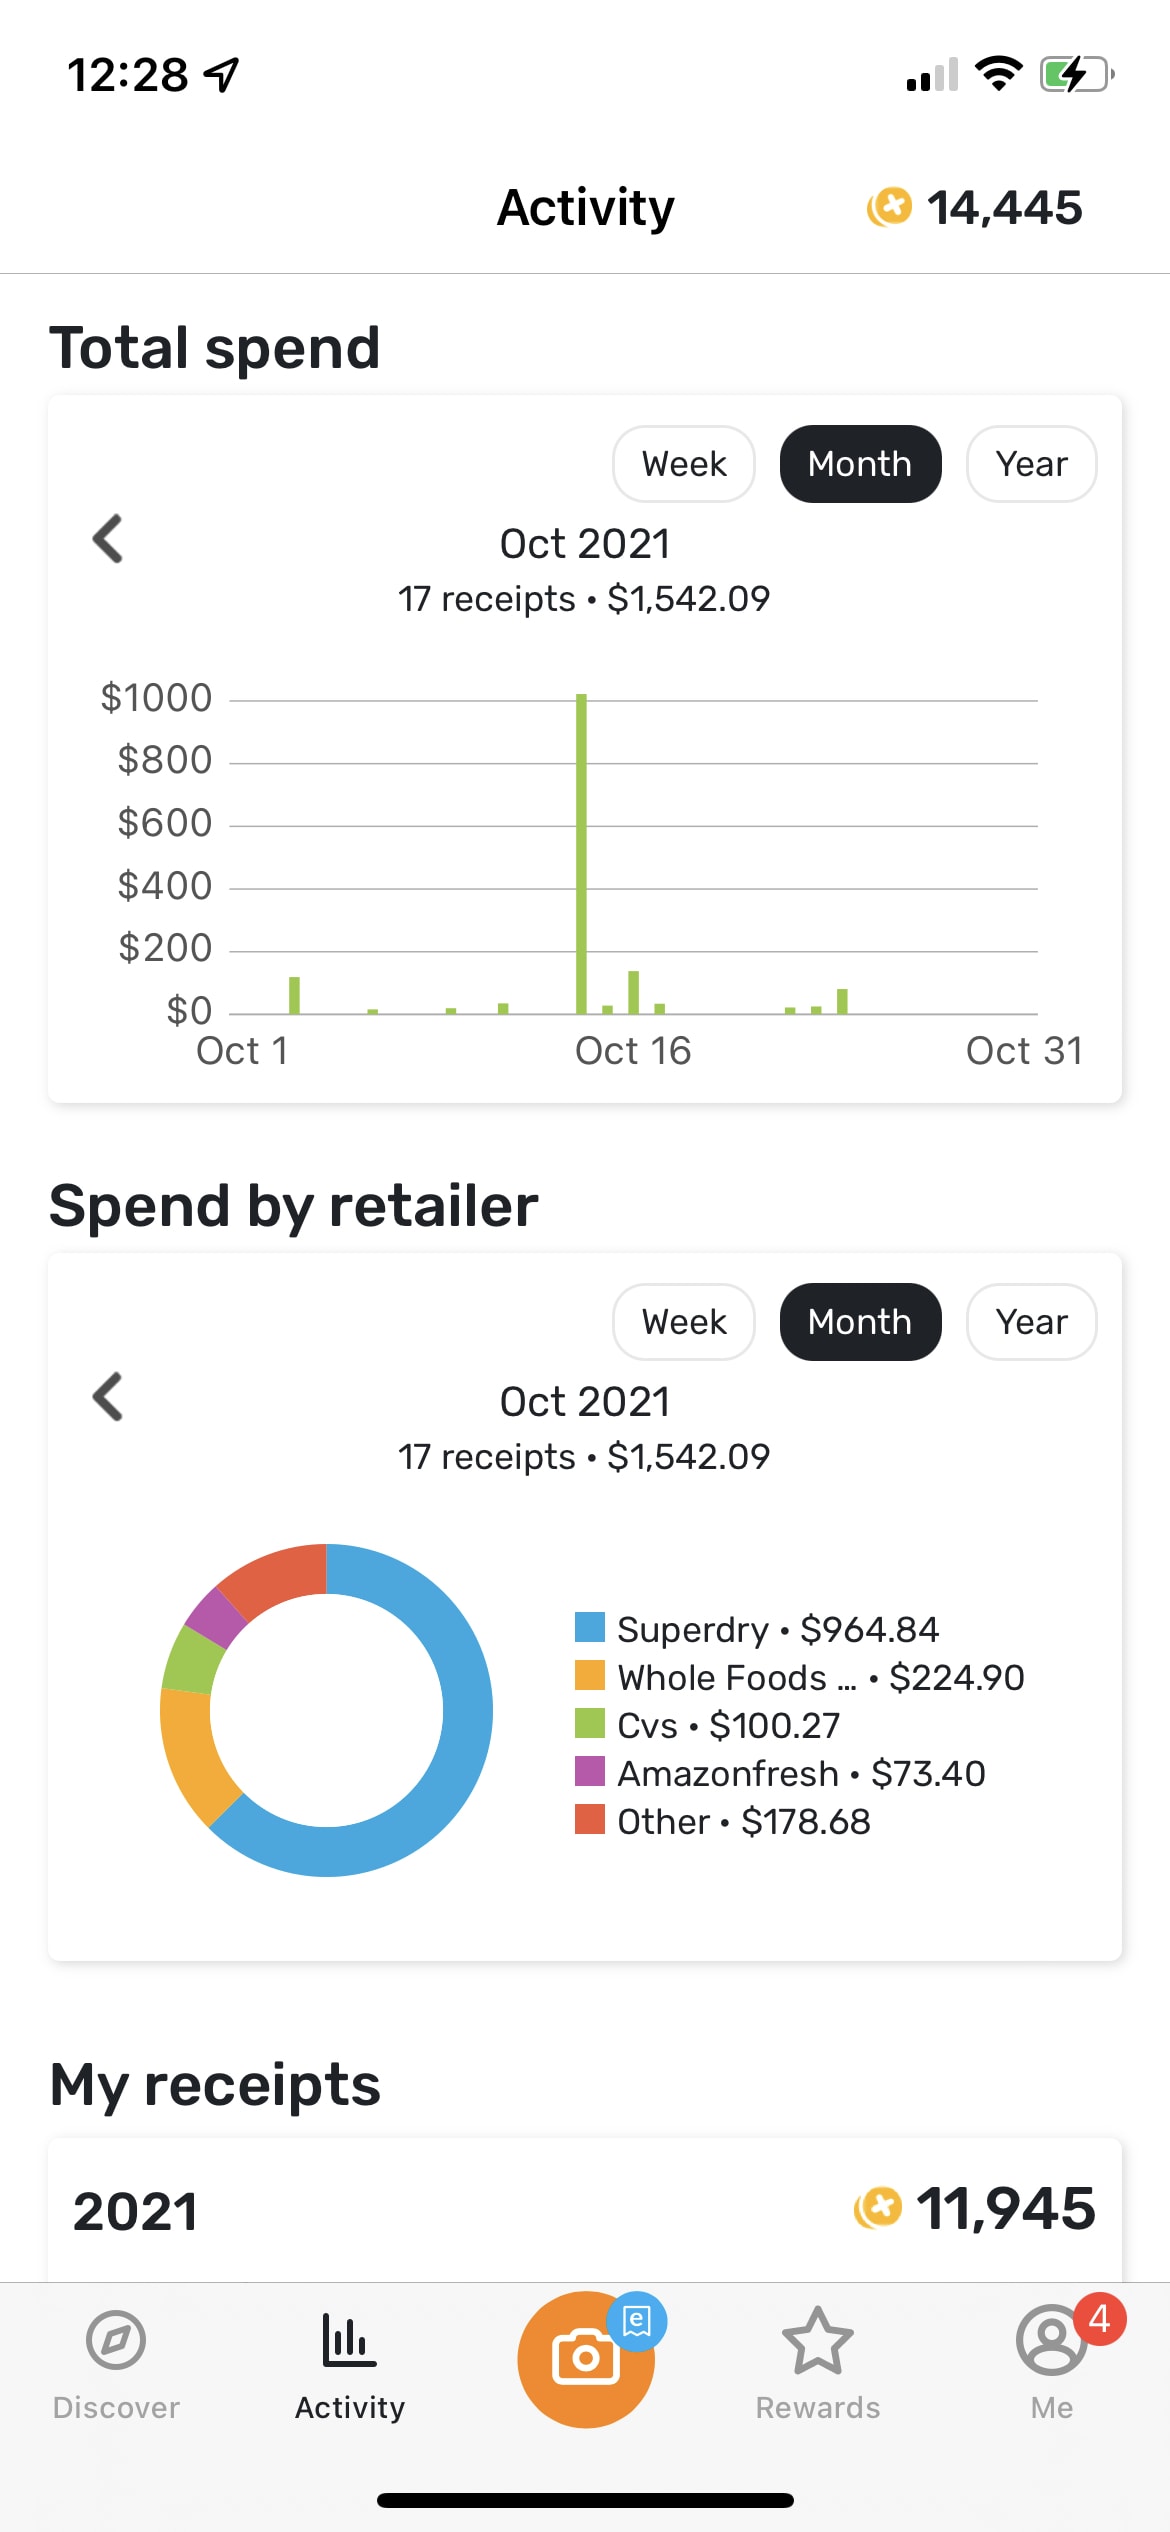Switch Total spend to Year view
1170x2532 pixels.
point(1031,464)
